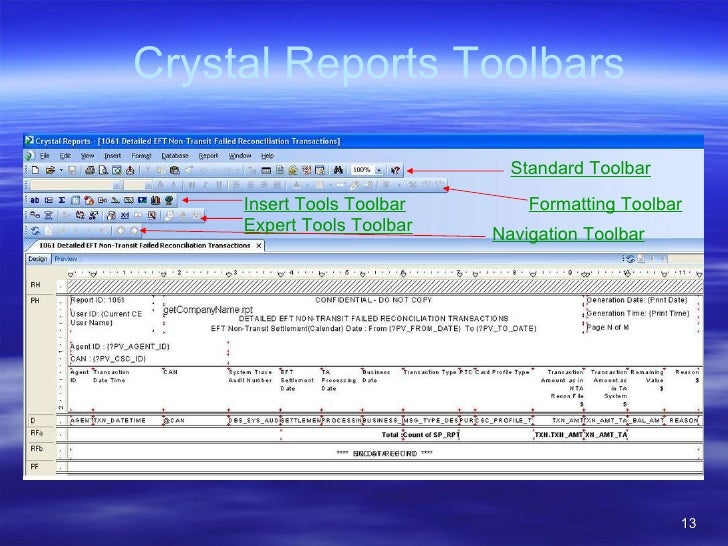This screenshot has width=728, height=546.
Task: Click the 100% zoom field
Action: [x=362, y=170]
